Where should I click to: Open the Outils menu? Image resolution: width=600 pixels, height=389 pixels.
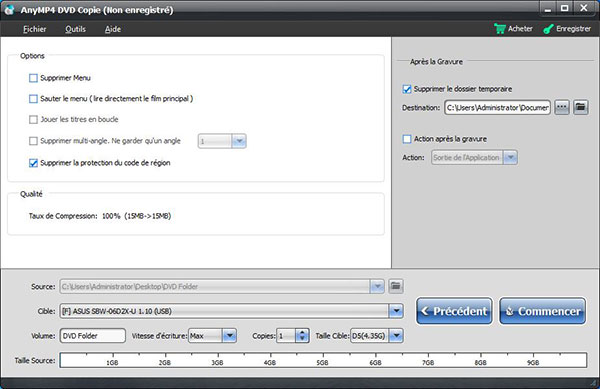(75, 29)
